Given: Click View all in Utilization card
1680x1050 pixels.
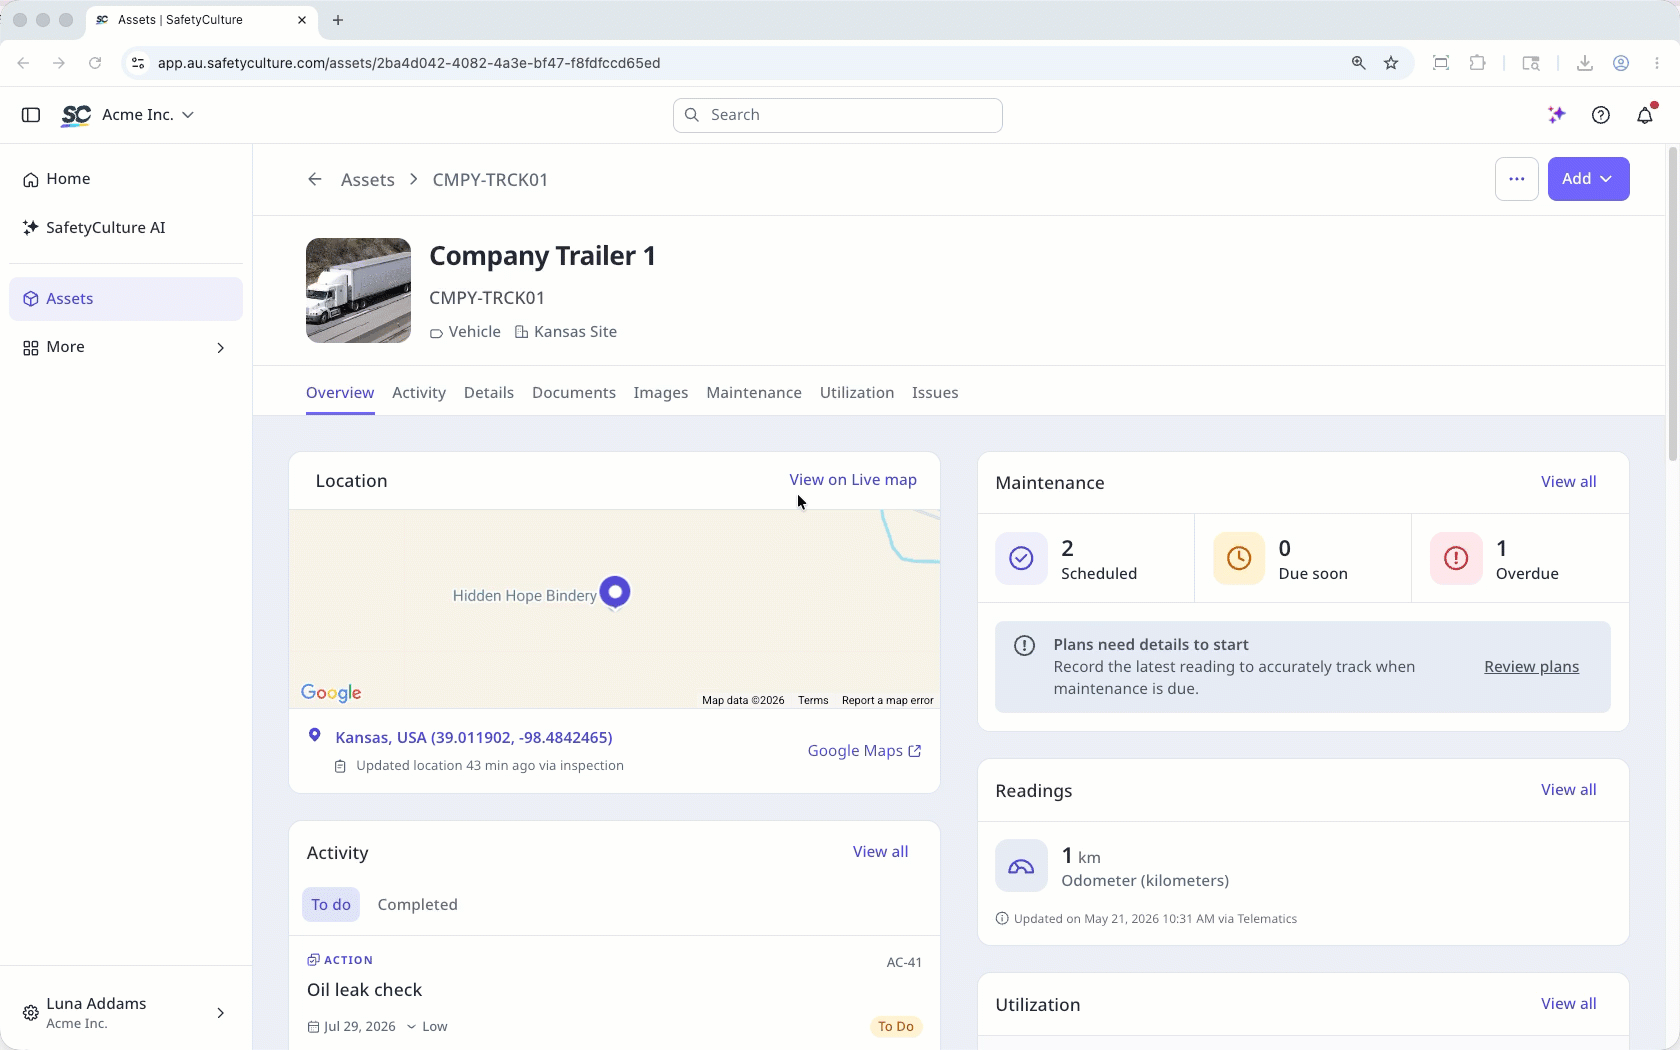Looking at the screenshot, I should pyautogui.click(x=1568, y=1004).
